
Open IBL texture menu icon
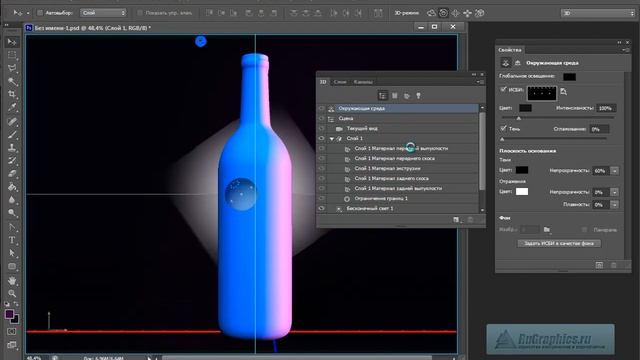[x=564, y=92]
